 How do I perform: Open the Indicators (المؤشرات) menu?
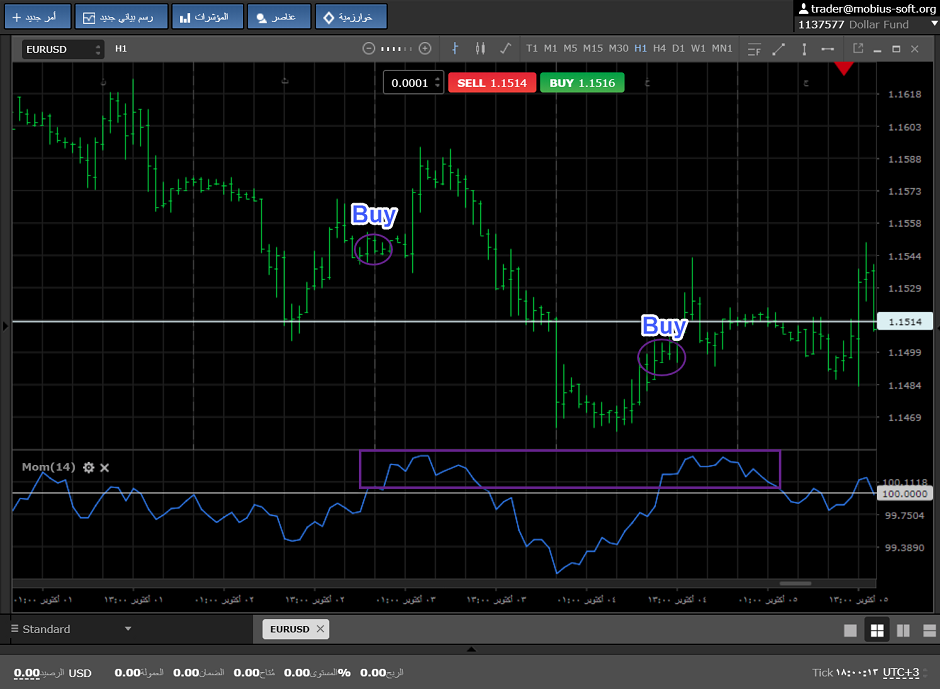tap(207, 16)
